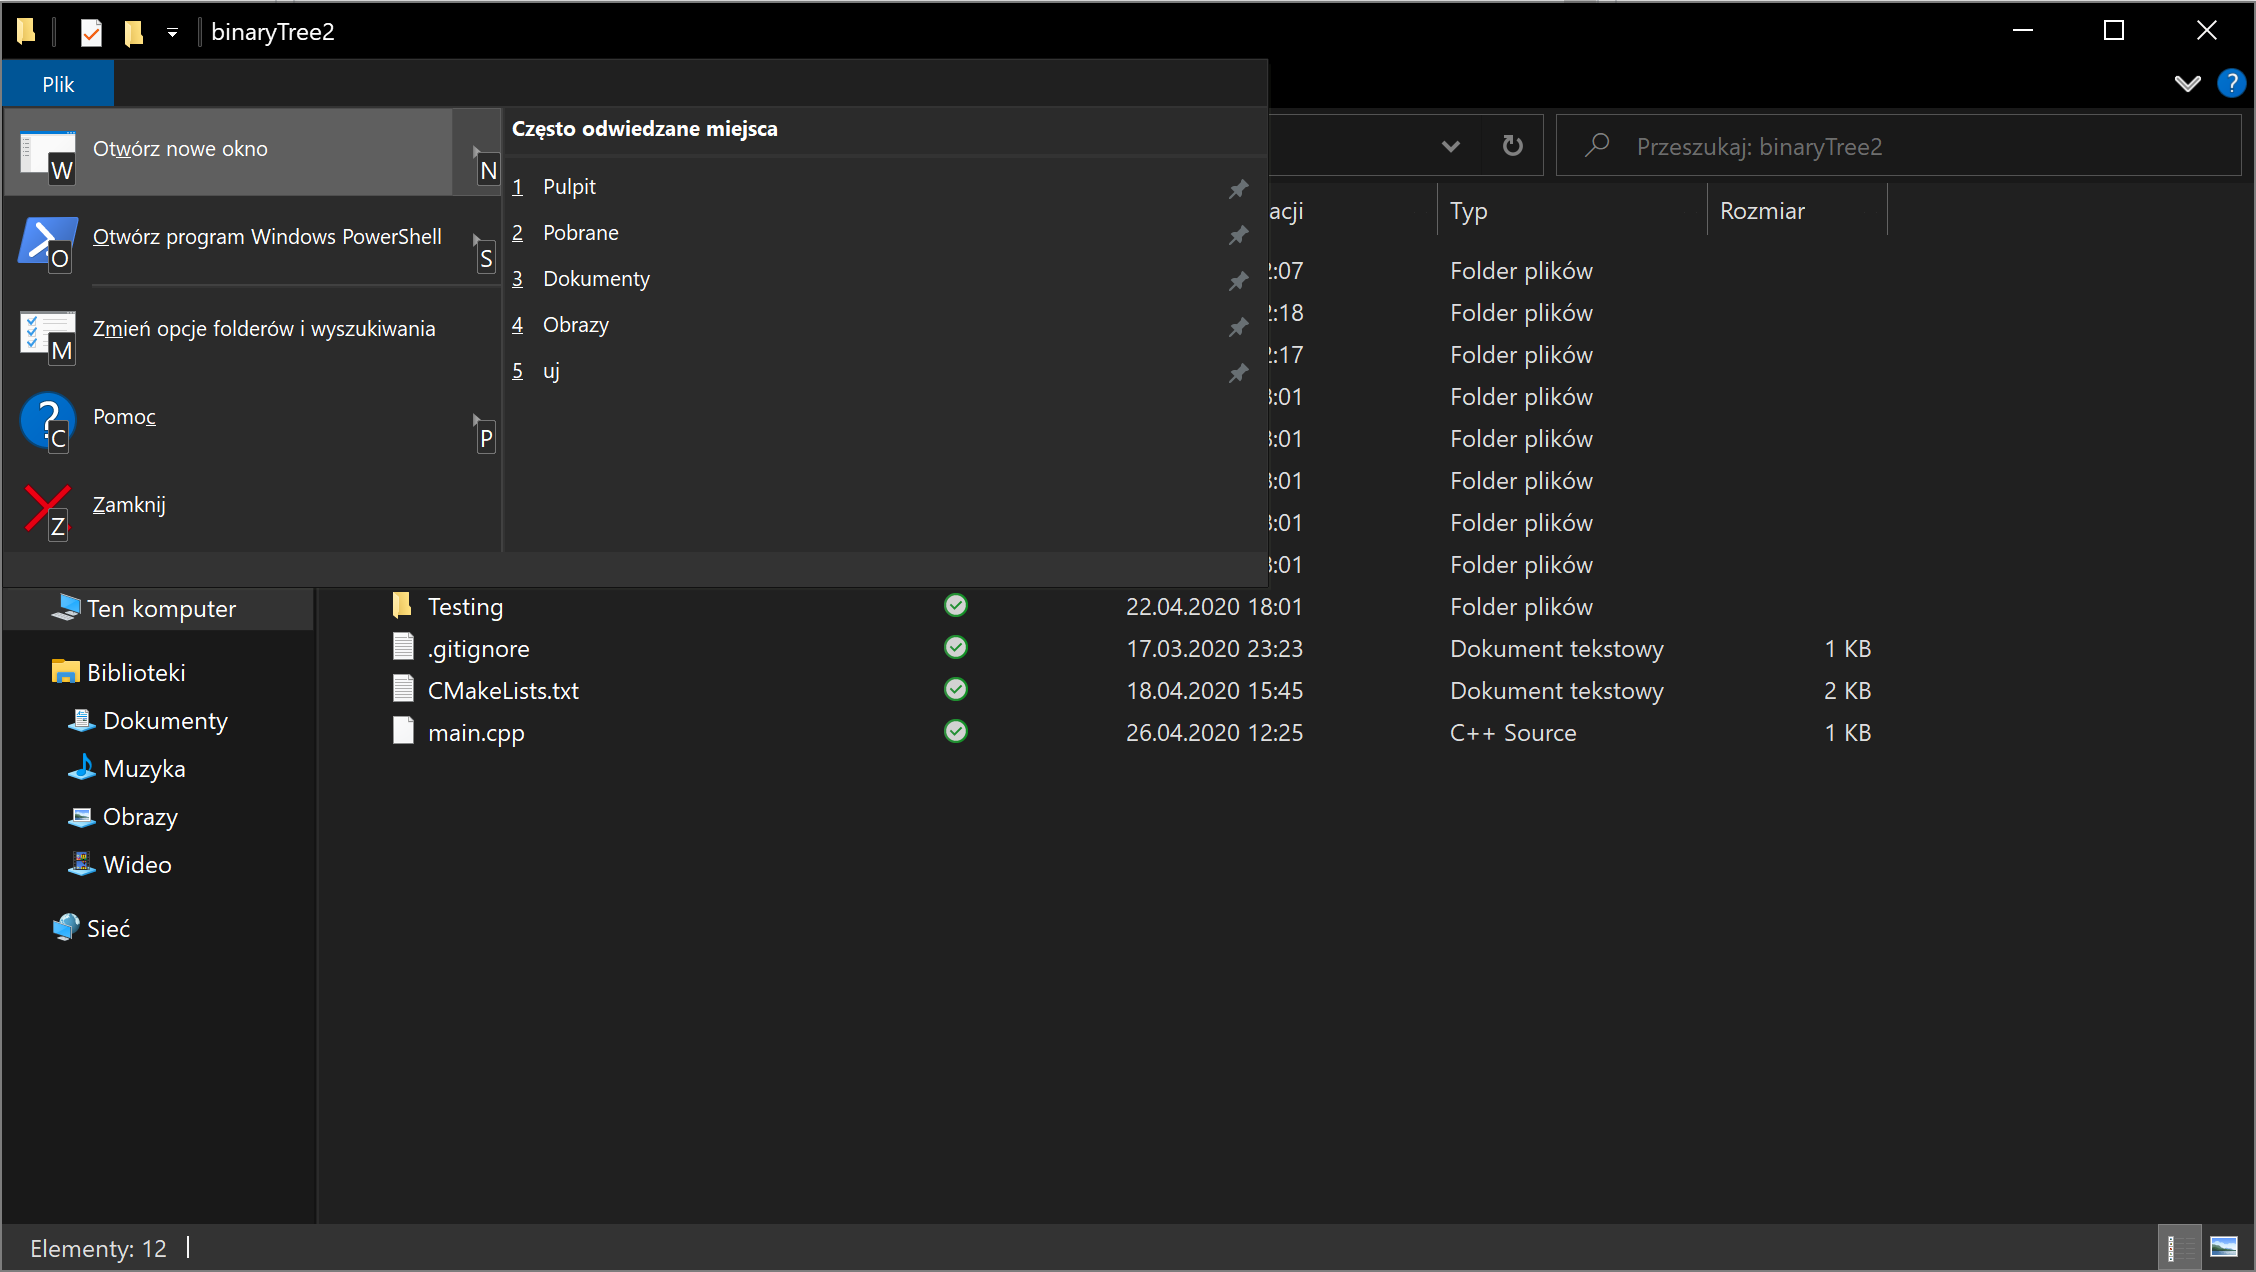The image size is (2256, 1272).
Task: Pin the uj folder to frequent places
Action: tap(1238, 372)
